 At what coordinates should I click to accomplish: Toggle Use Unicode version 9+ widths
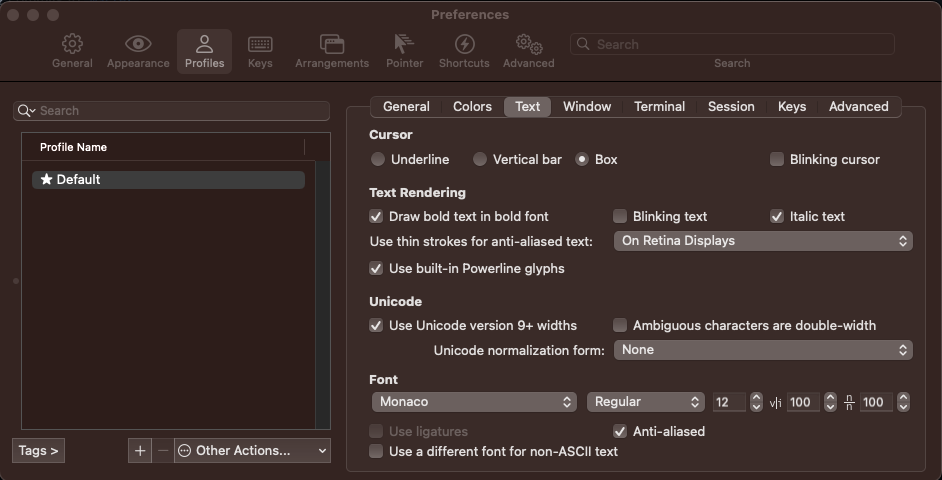tap(376, 326)
